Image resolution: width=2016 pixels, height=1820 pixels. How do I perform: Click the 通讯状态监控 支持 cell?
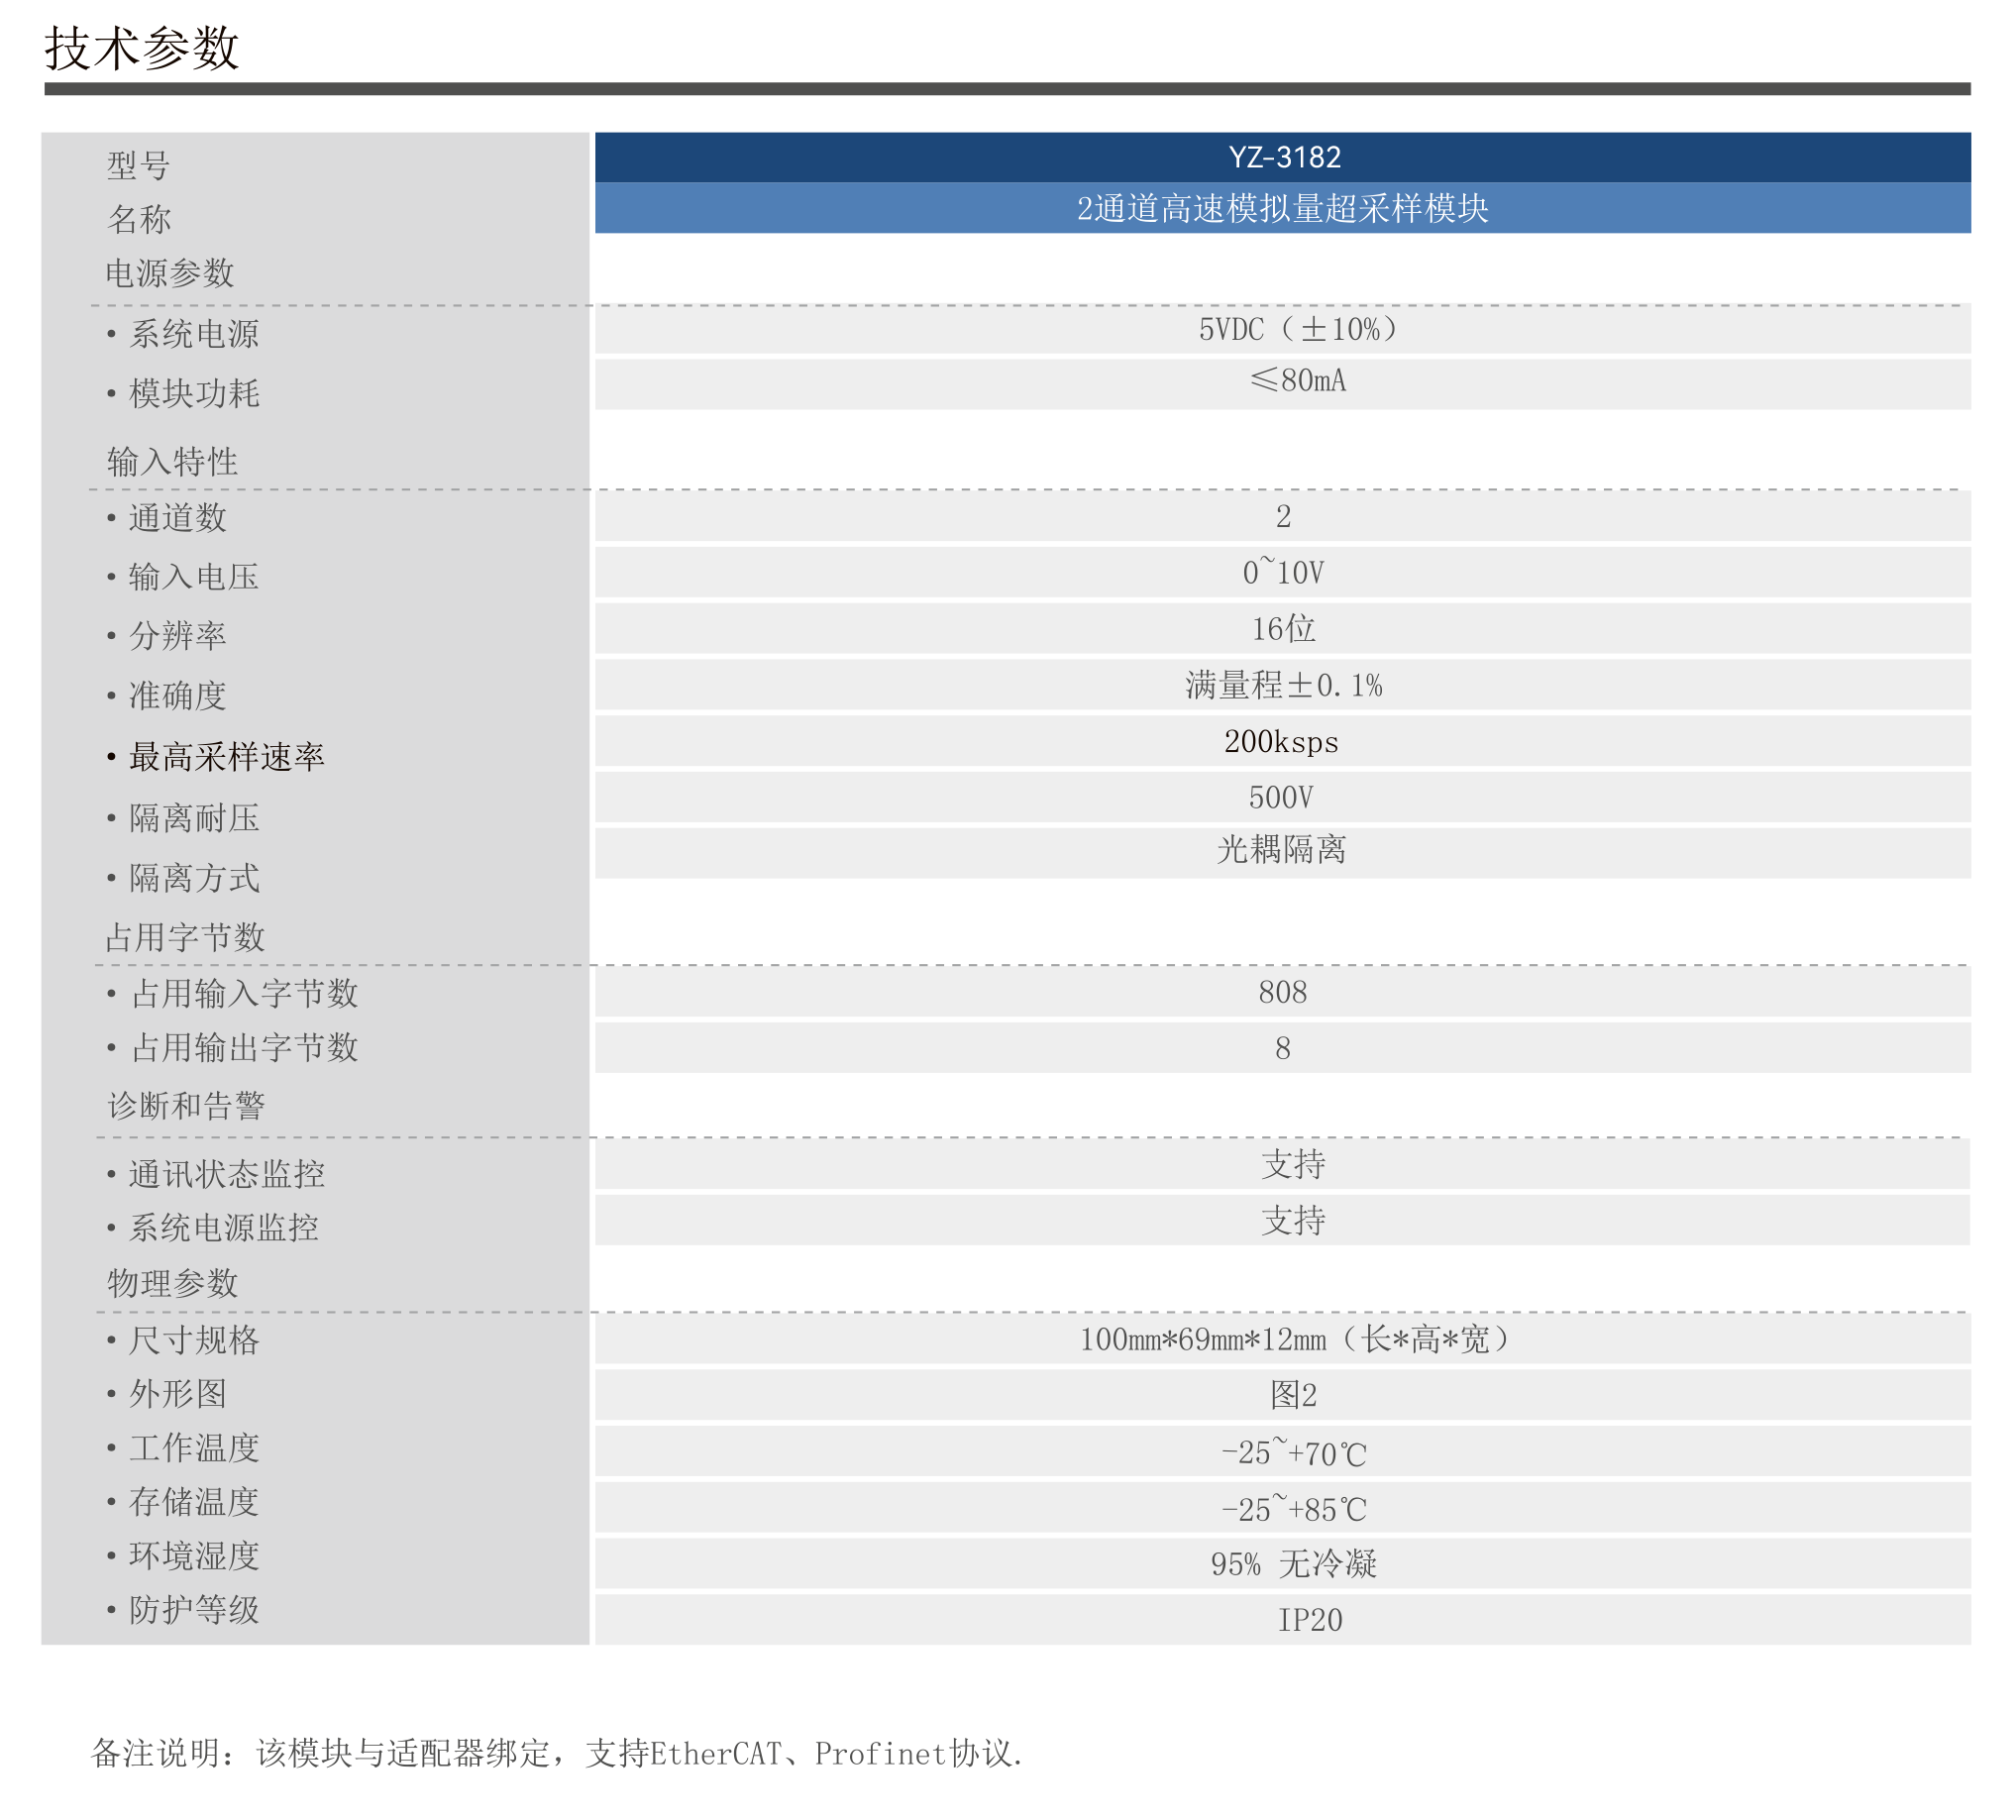tap(1292, 1164)
